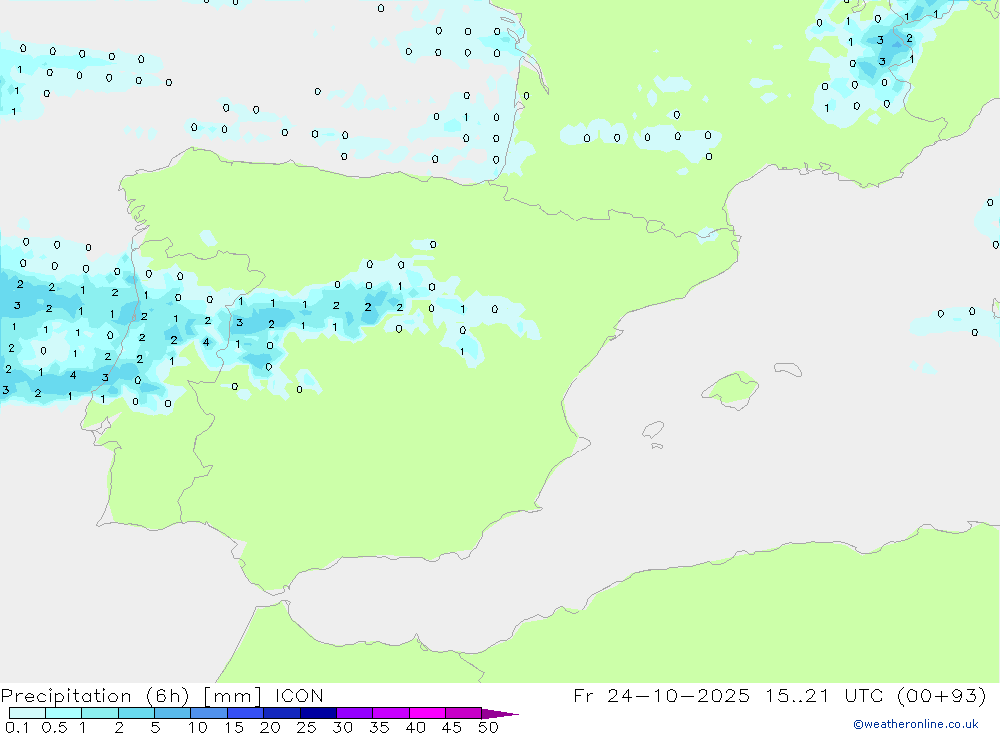Click the '40' legend scale label

(415, 727)
